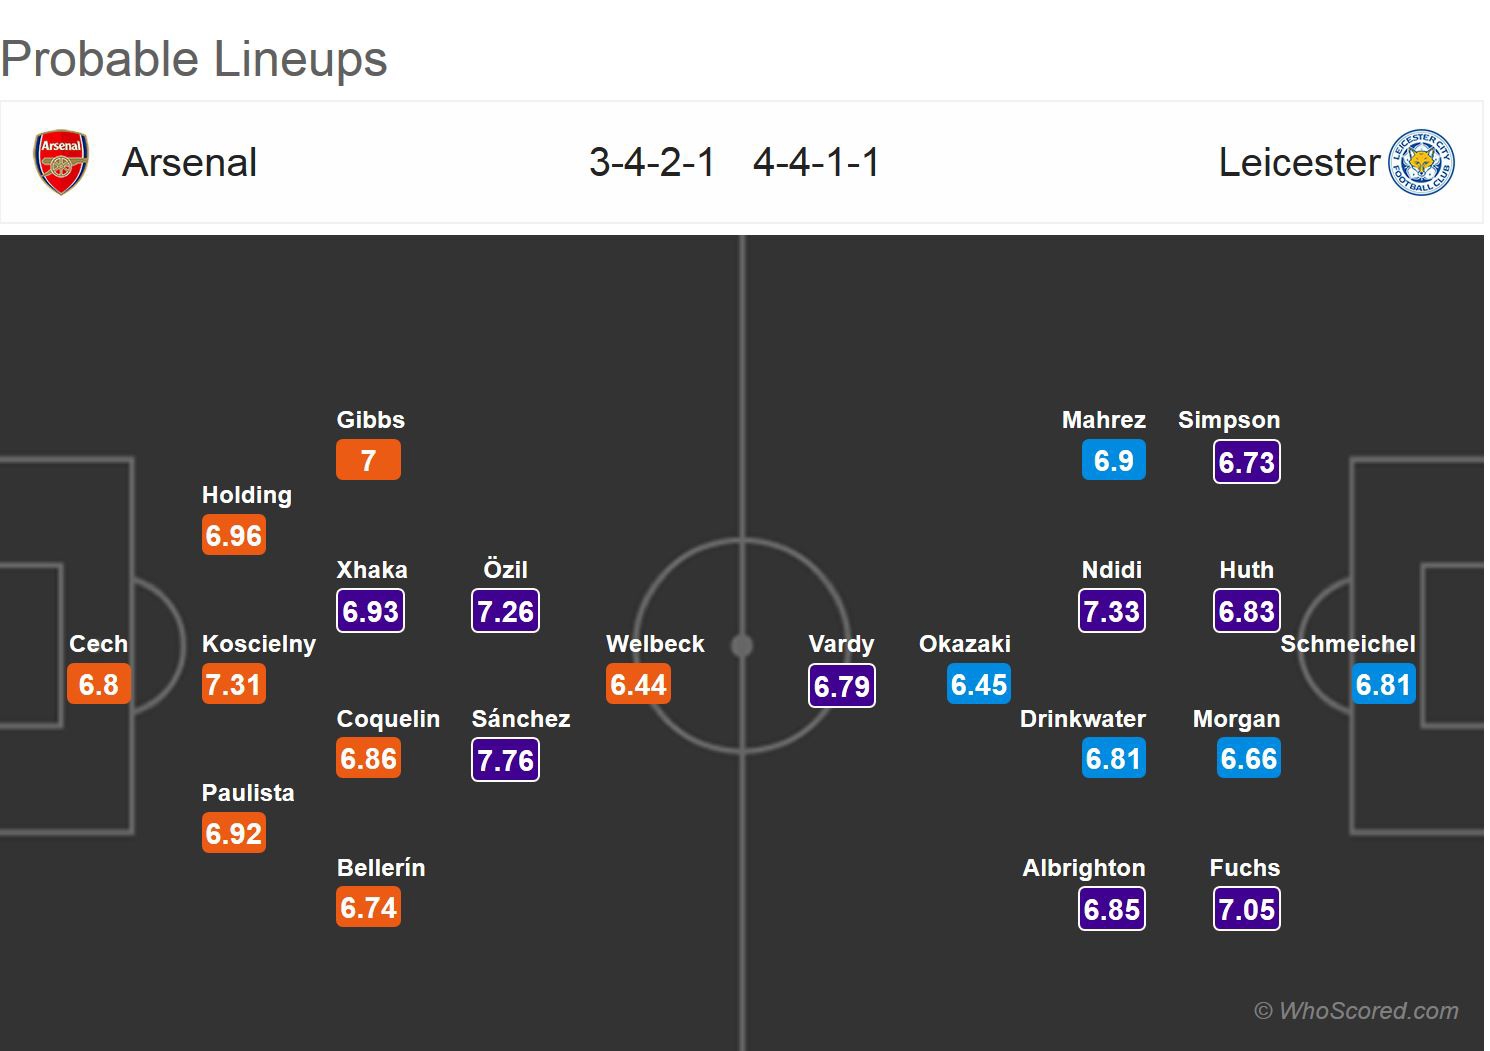The height and width of the screenshot is (1051, 1490).
Task: Open the Arsenal team name link
Action: (189, 162)
